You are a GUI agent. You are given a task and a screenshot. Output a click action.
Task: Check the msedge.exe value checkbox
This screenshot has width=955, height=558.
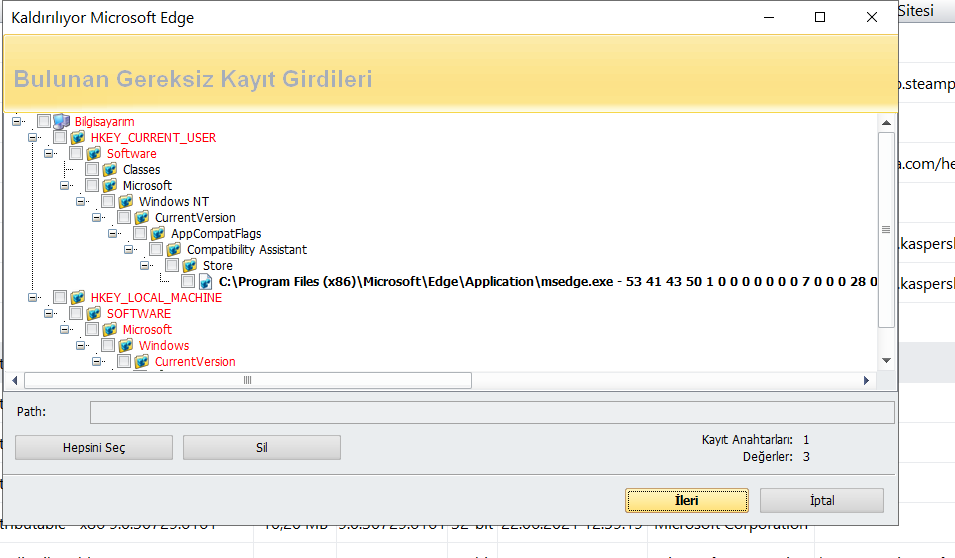click(188, 281)
